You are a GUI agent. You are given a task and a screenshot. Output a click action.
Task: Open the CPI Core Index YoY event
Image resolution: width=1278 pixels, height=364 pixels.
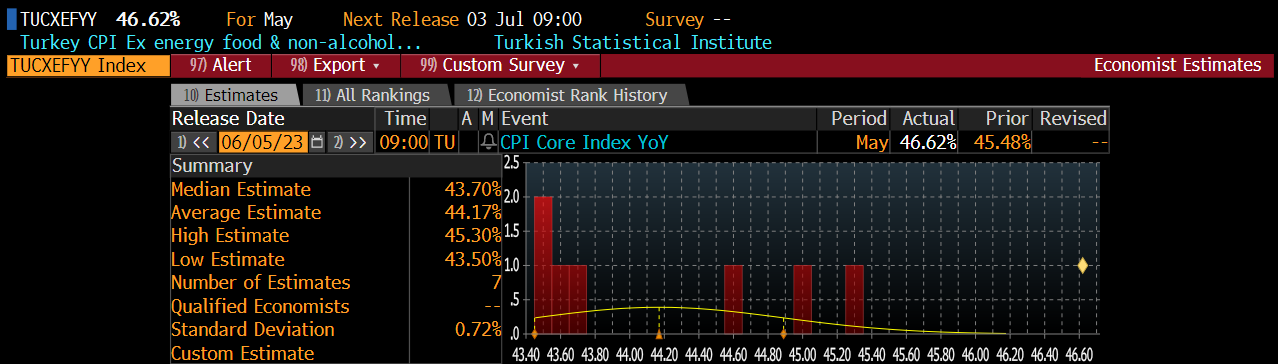click(x=584, y=142)
